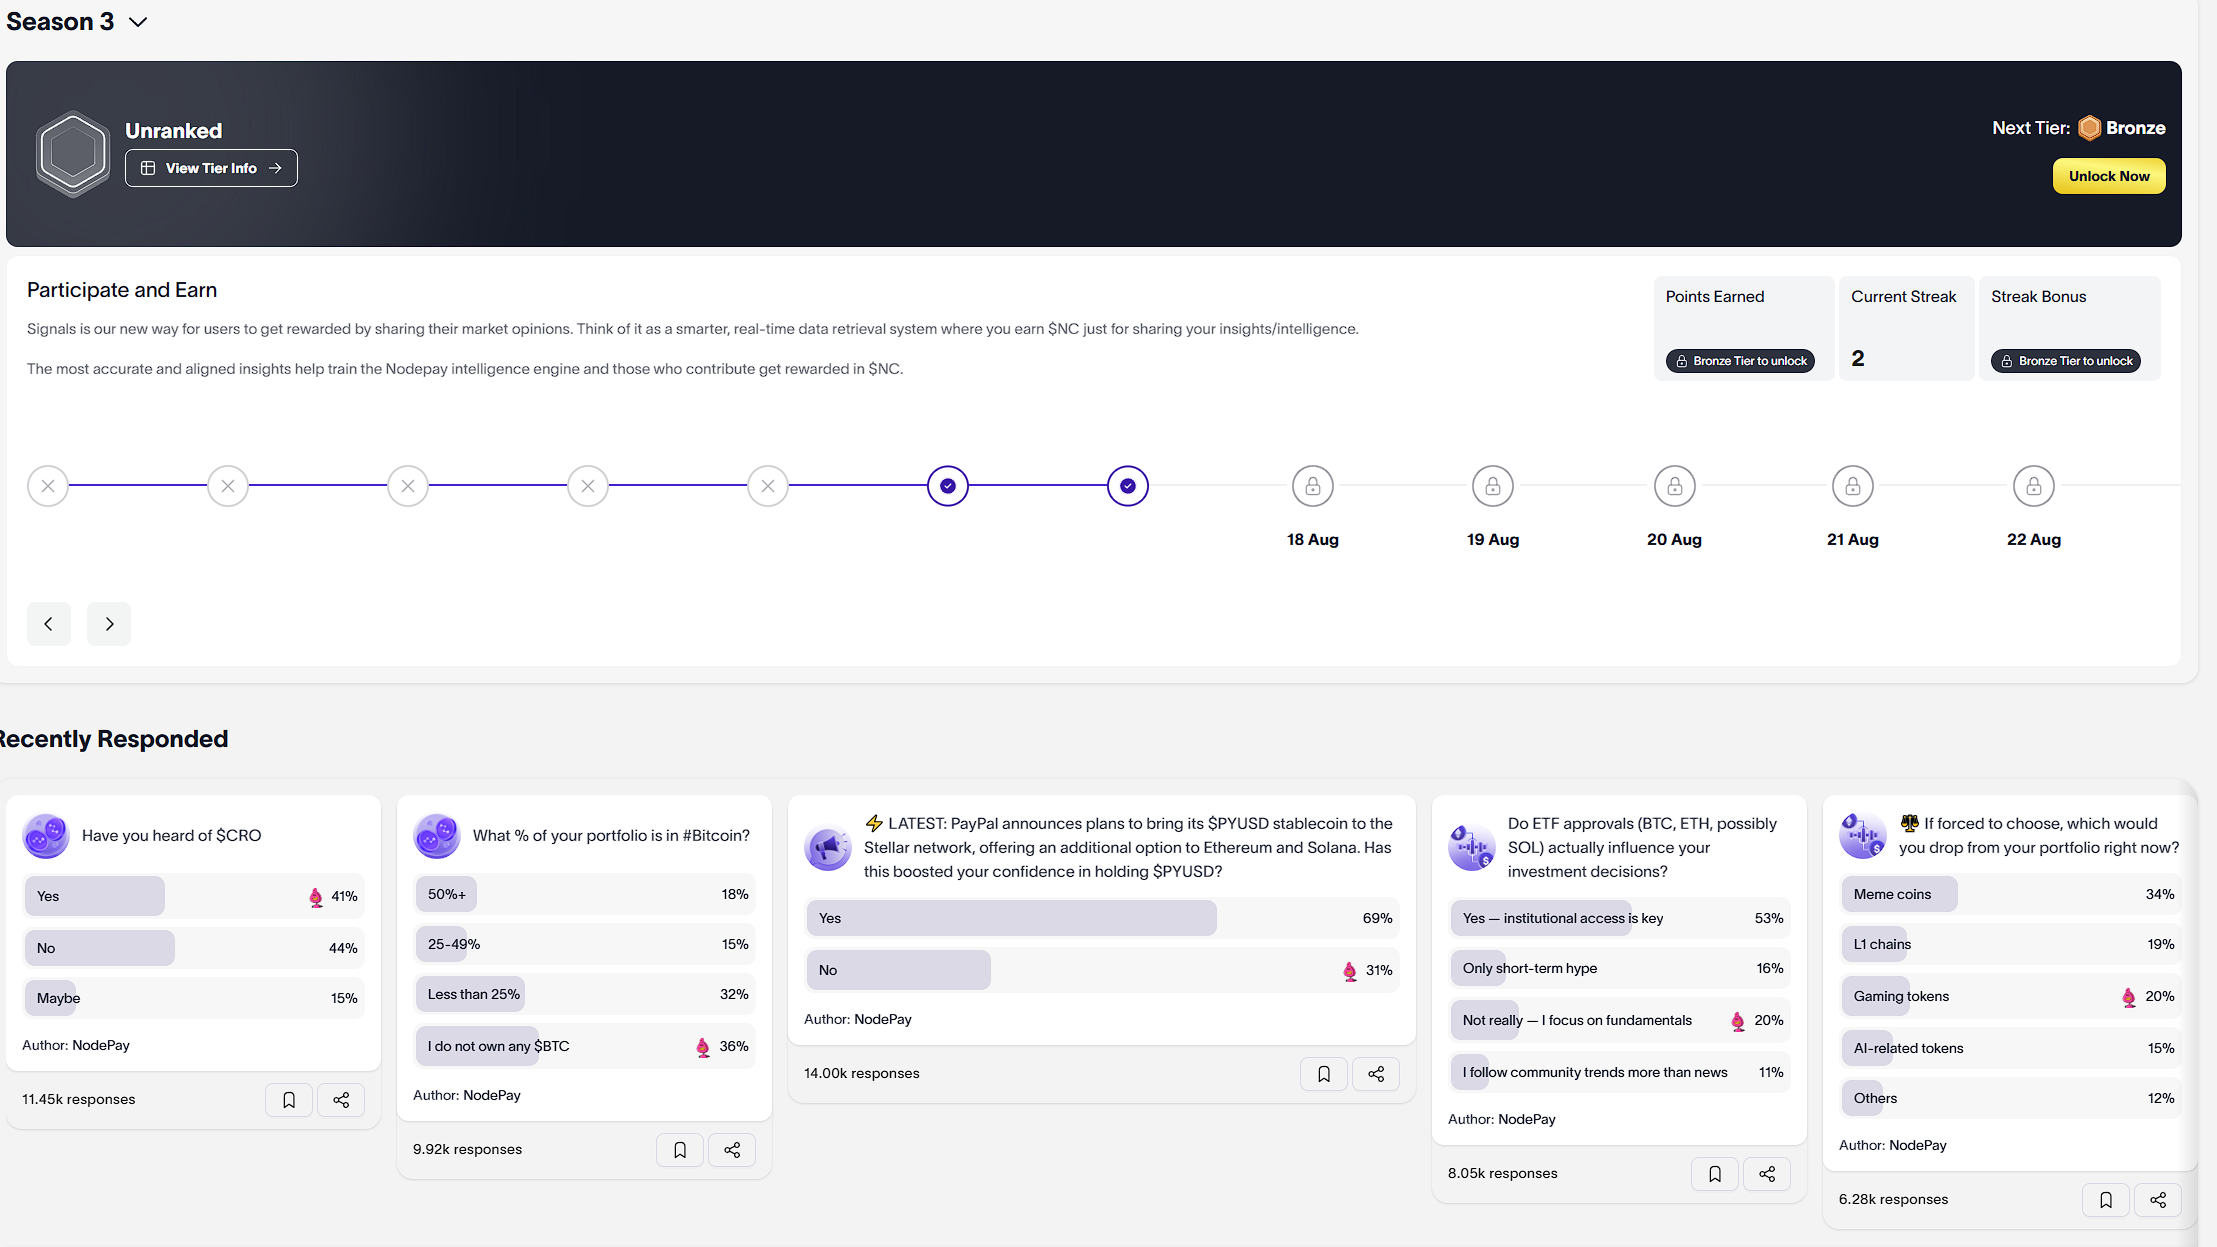Bookmark the portfolio drop poll
The width and height of the screenshot is (2217, 1247).
[x=2106, y=1200]
